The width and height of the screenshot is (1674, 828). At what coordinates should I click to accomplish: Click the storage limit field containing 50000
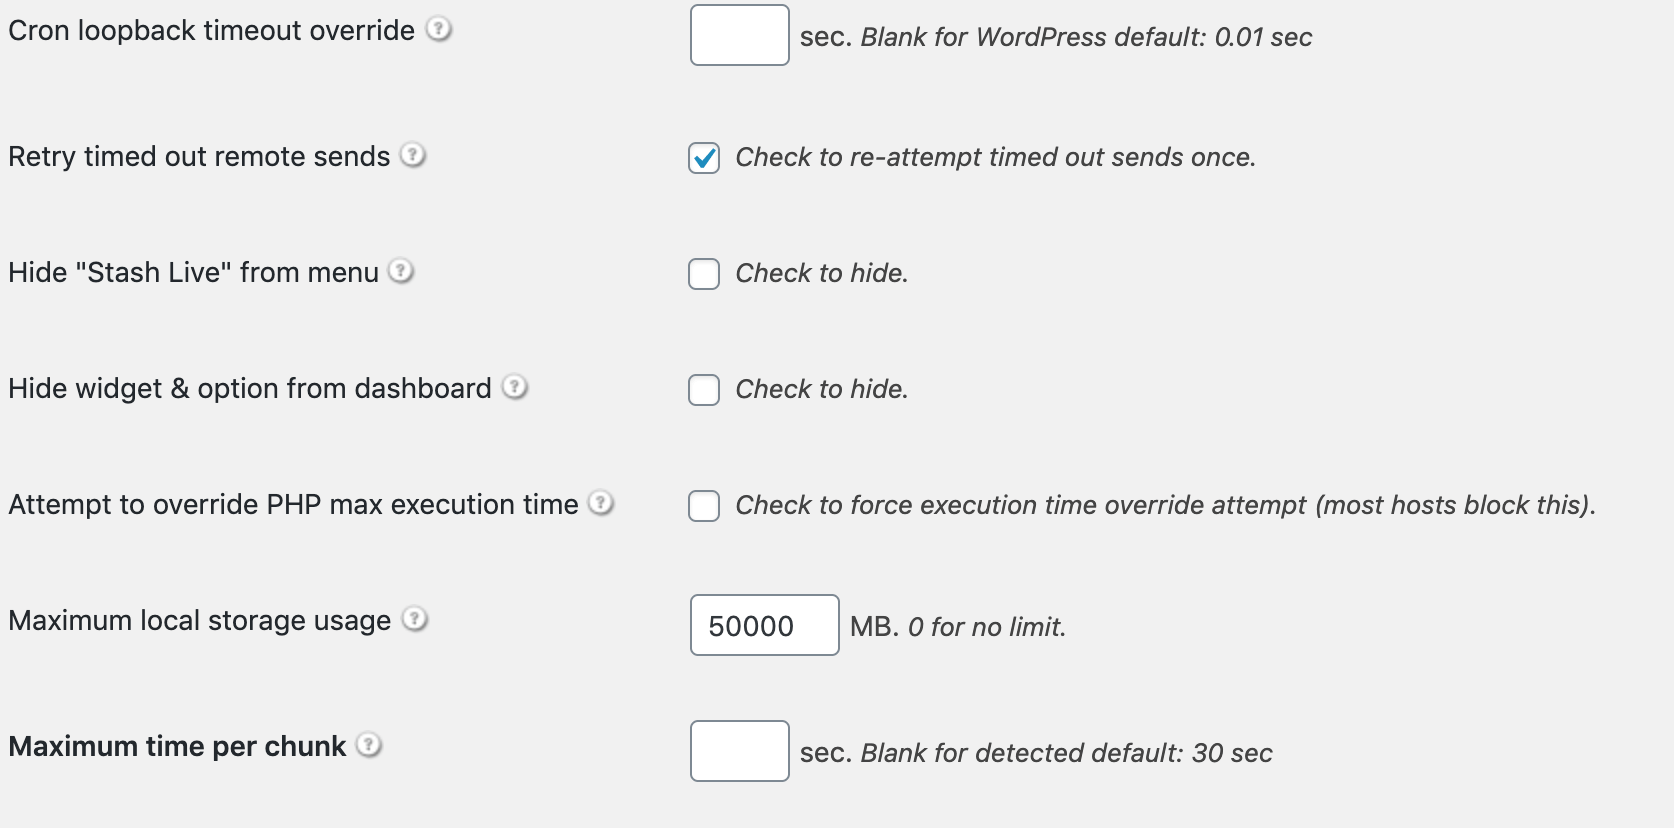coord(765,625)
